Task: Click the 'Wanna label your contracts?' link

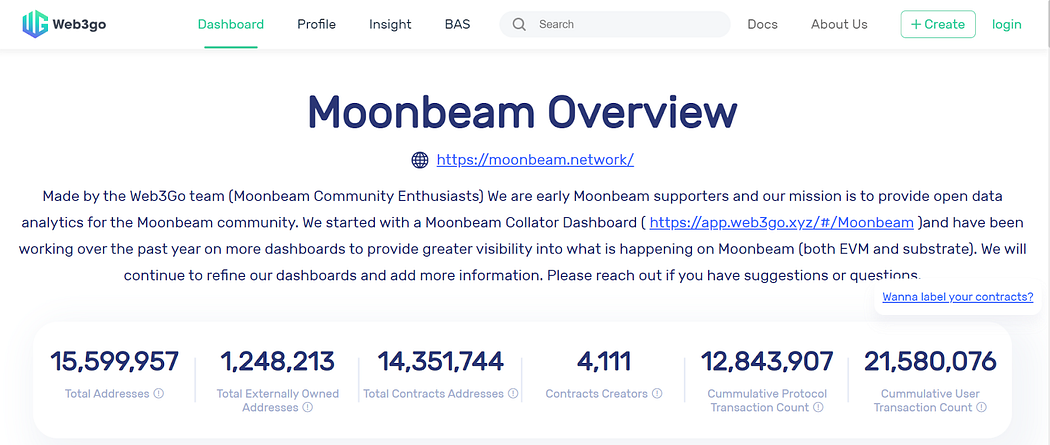Action: (x=957, y=297)
